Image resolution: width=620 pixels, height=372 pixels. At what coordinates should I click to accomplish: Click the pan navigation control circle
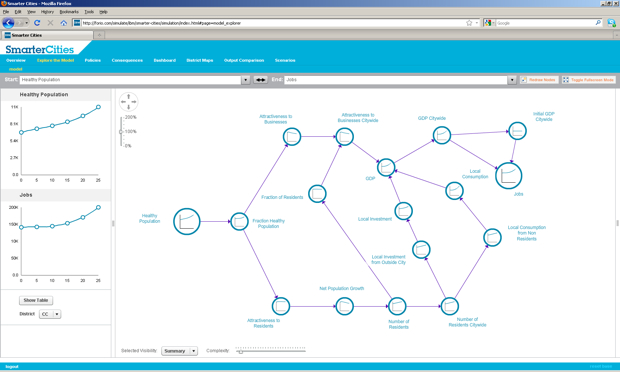pyautogui.click(x=129, y=102)
